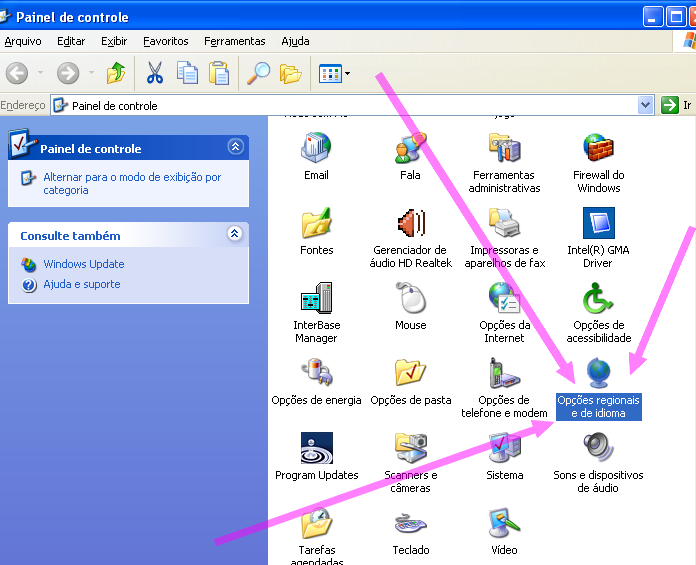Open Scanners e câmeras icon
This screenshot has height=565, width=696.
[x=410, y=447]
